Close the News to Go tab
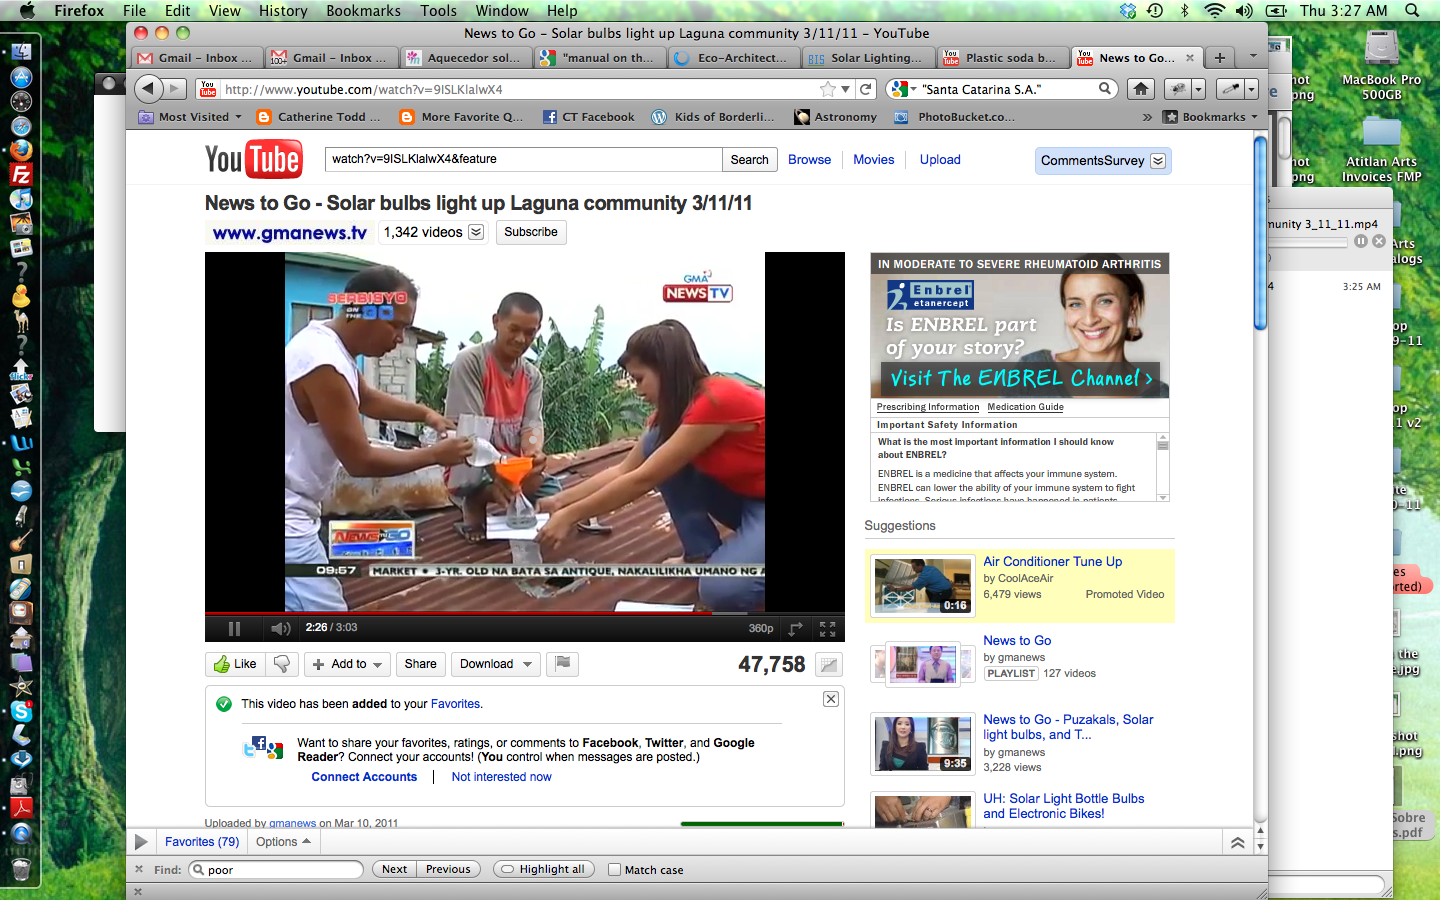Image resolution: width=1440 pixels, height=900 pixels. (1189, 58)
